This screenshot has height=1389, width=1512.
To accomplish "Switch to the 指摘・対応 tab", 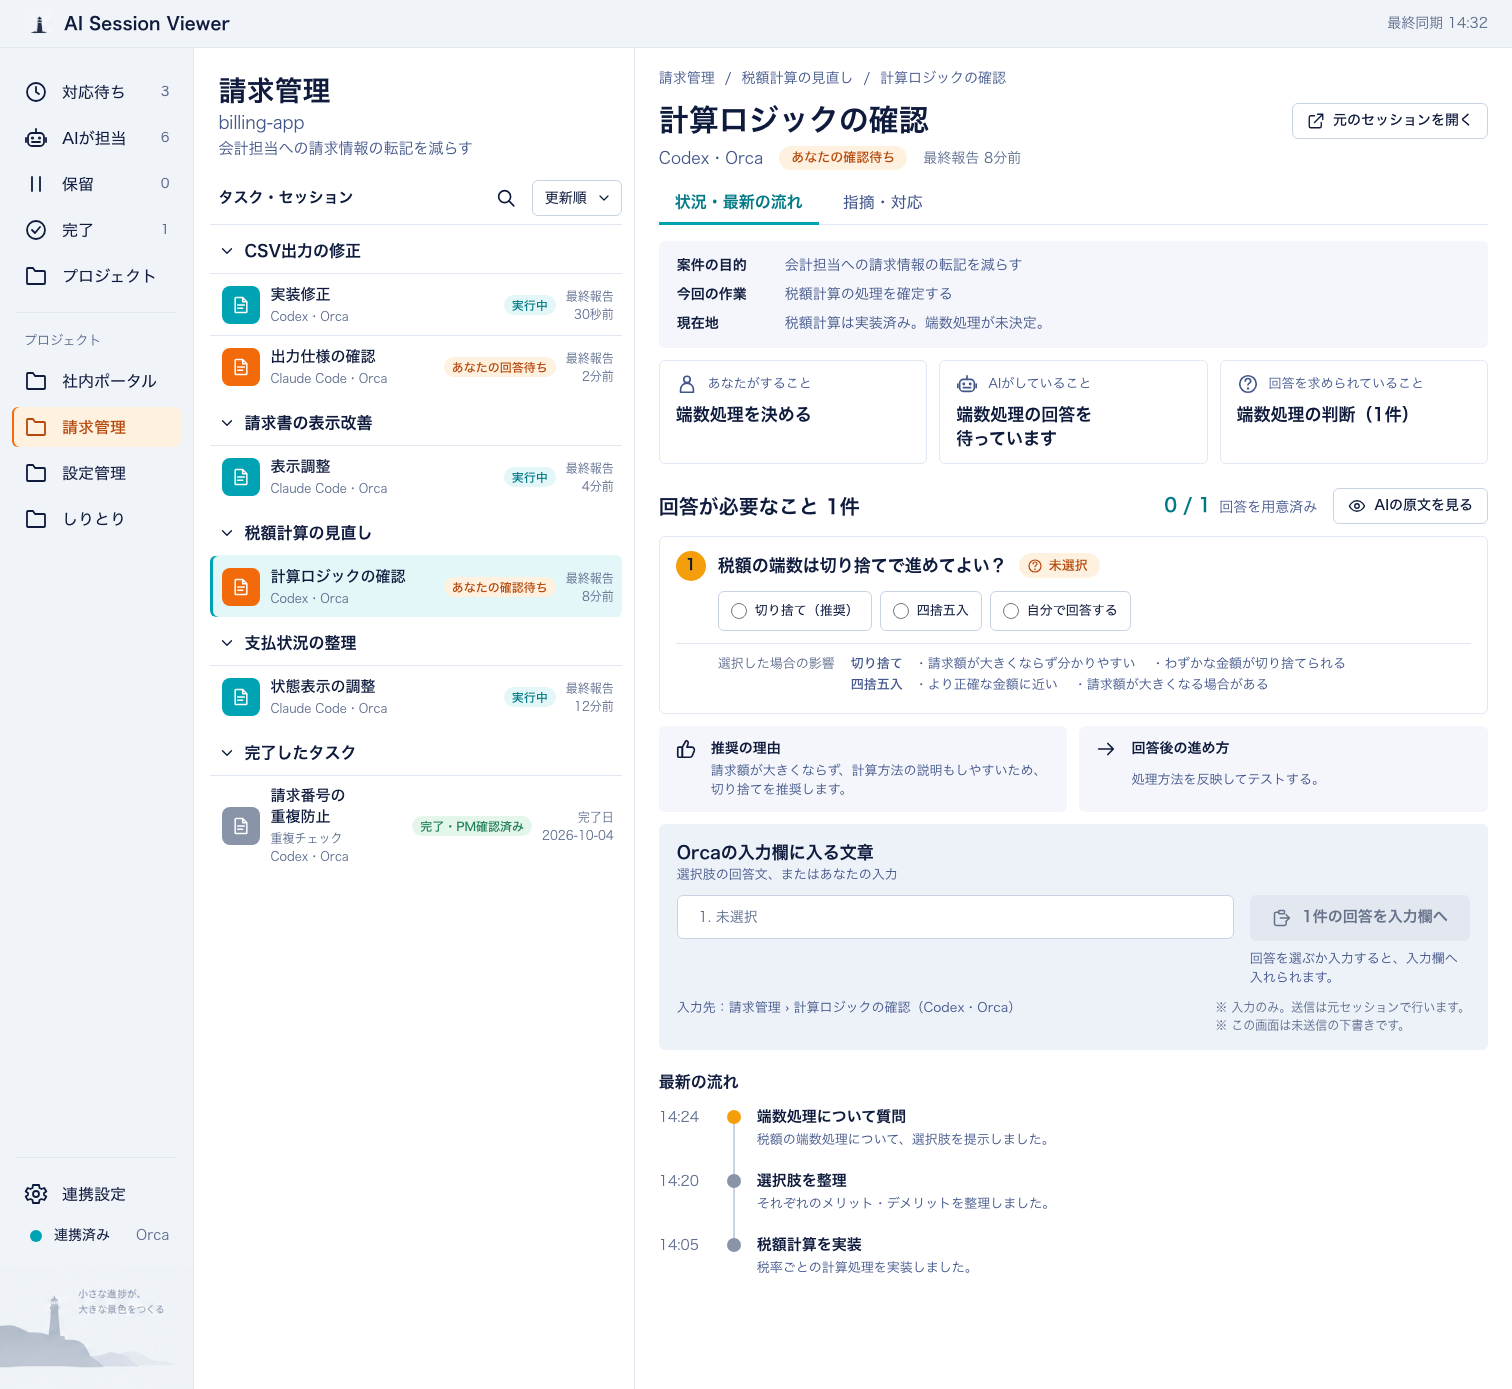I will 883,203.
